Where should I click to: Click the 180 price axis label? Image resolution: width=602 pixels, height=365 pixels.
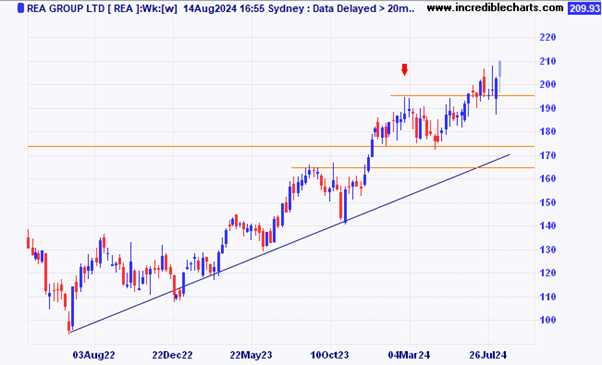tap(547, 131)
